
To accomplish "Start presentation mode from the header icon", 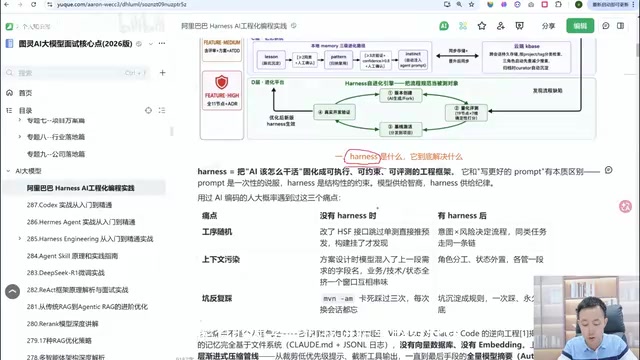I will click(x=519, y=26).
